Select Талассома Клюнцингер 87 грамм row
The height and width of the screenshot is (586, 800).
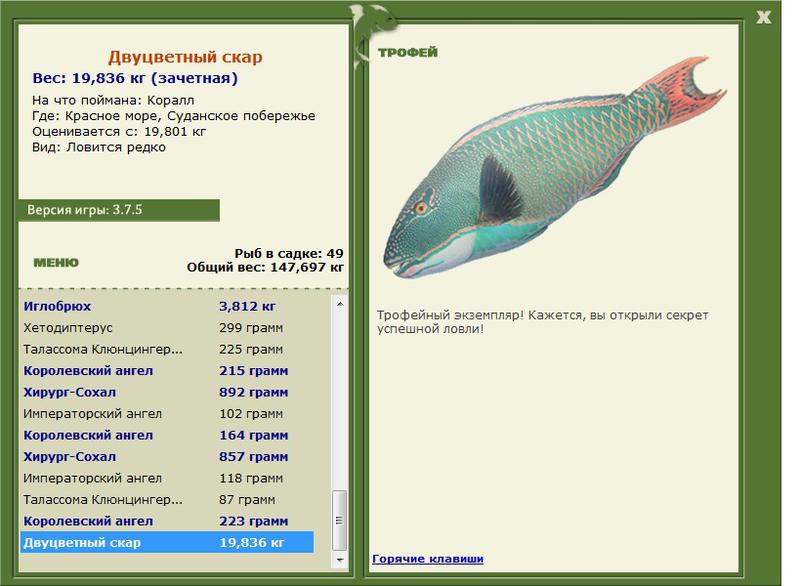(x=167, y=500)
